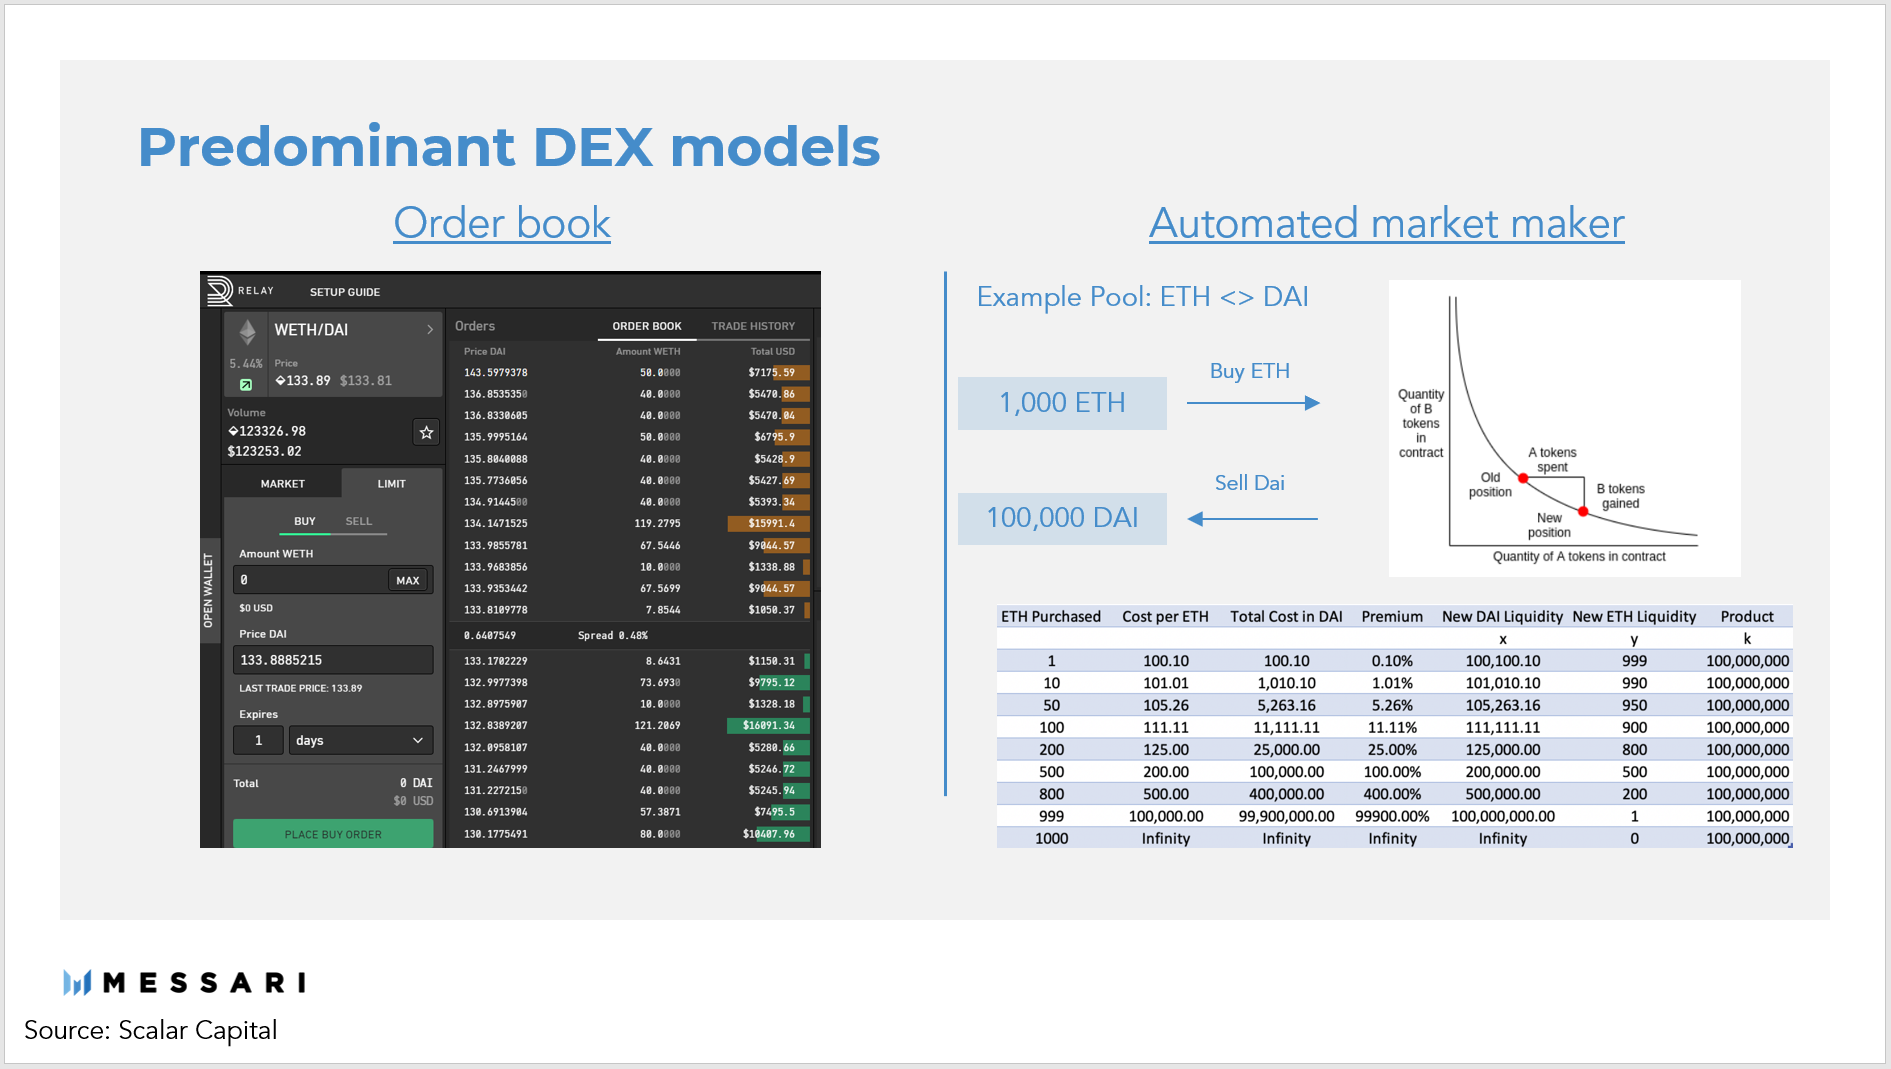Click the Relay logo icon
Viewport: 1891px width, 1069px height.
(219, 291)
